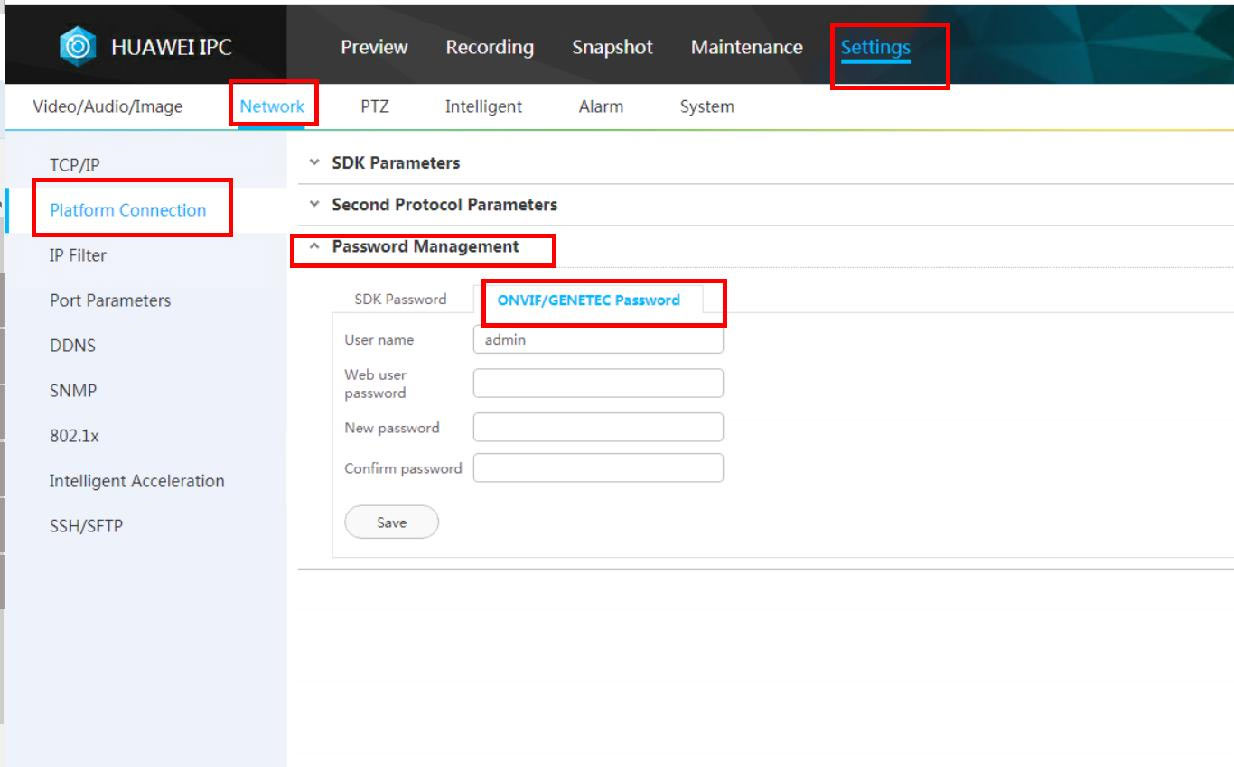
Task: Click the Web user password label
Action: click(376, 383)
